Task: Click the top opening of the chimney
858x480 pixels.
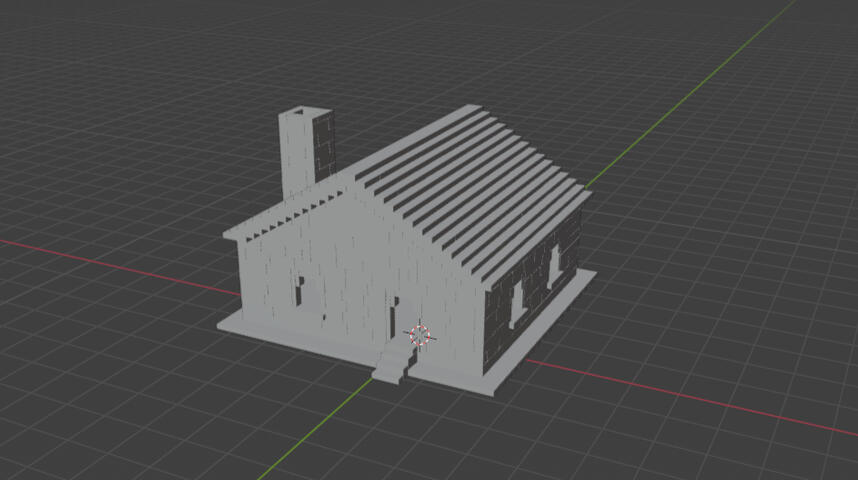Action: click(305, 113)
